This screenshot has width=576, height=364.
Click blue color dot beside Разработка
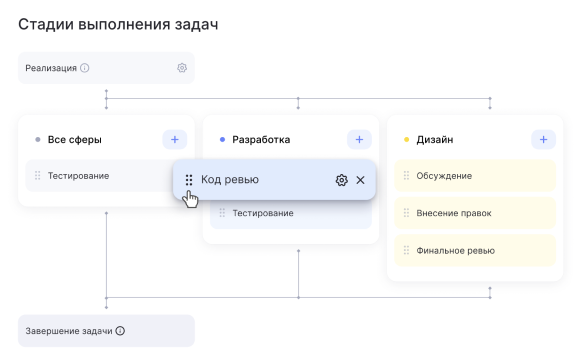point(222,140)
